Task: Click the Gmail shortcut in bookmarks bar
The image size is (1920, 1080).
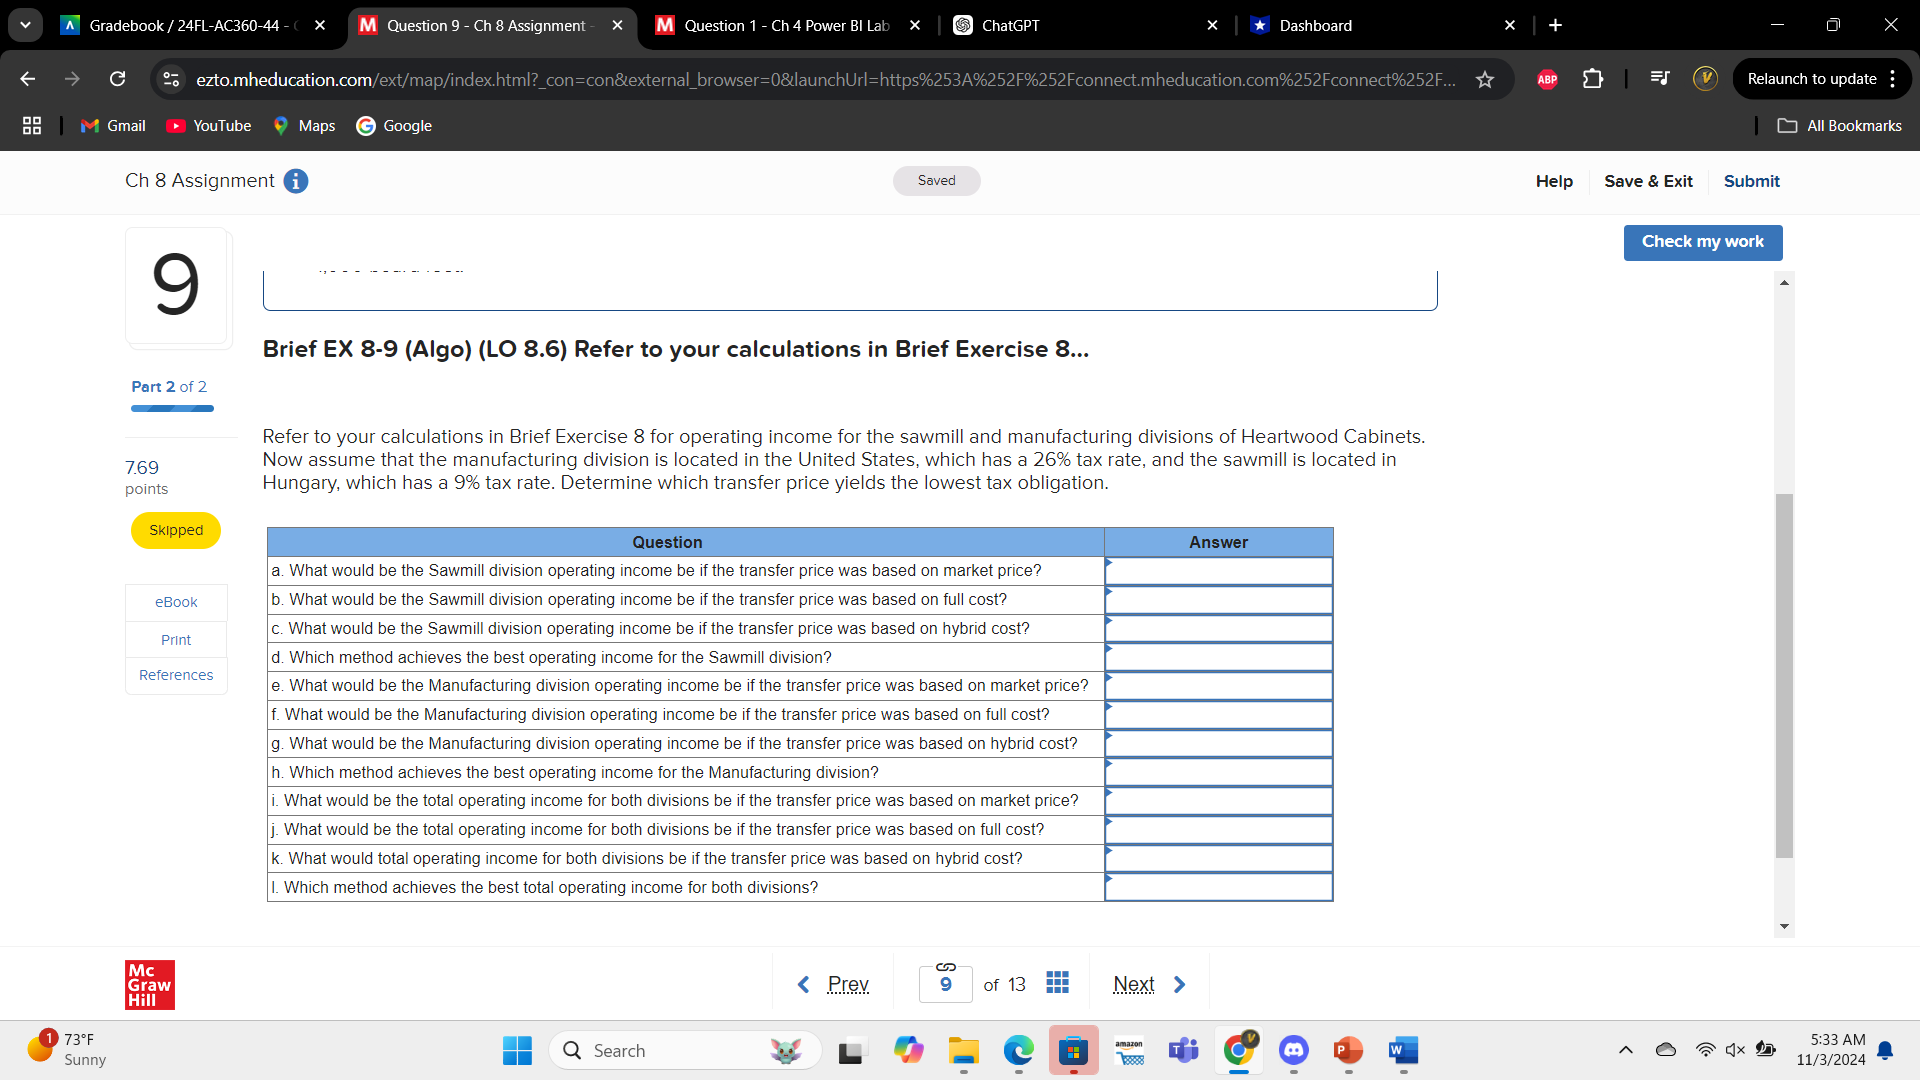Action: pyautogui.click(x=111, y=125)
